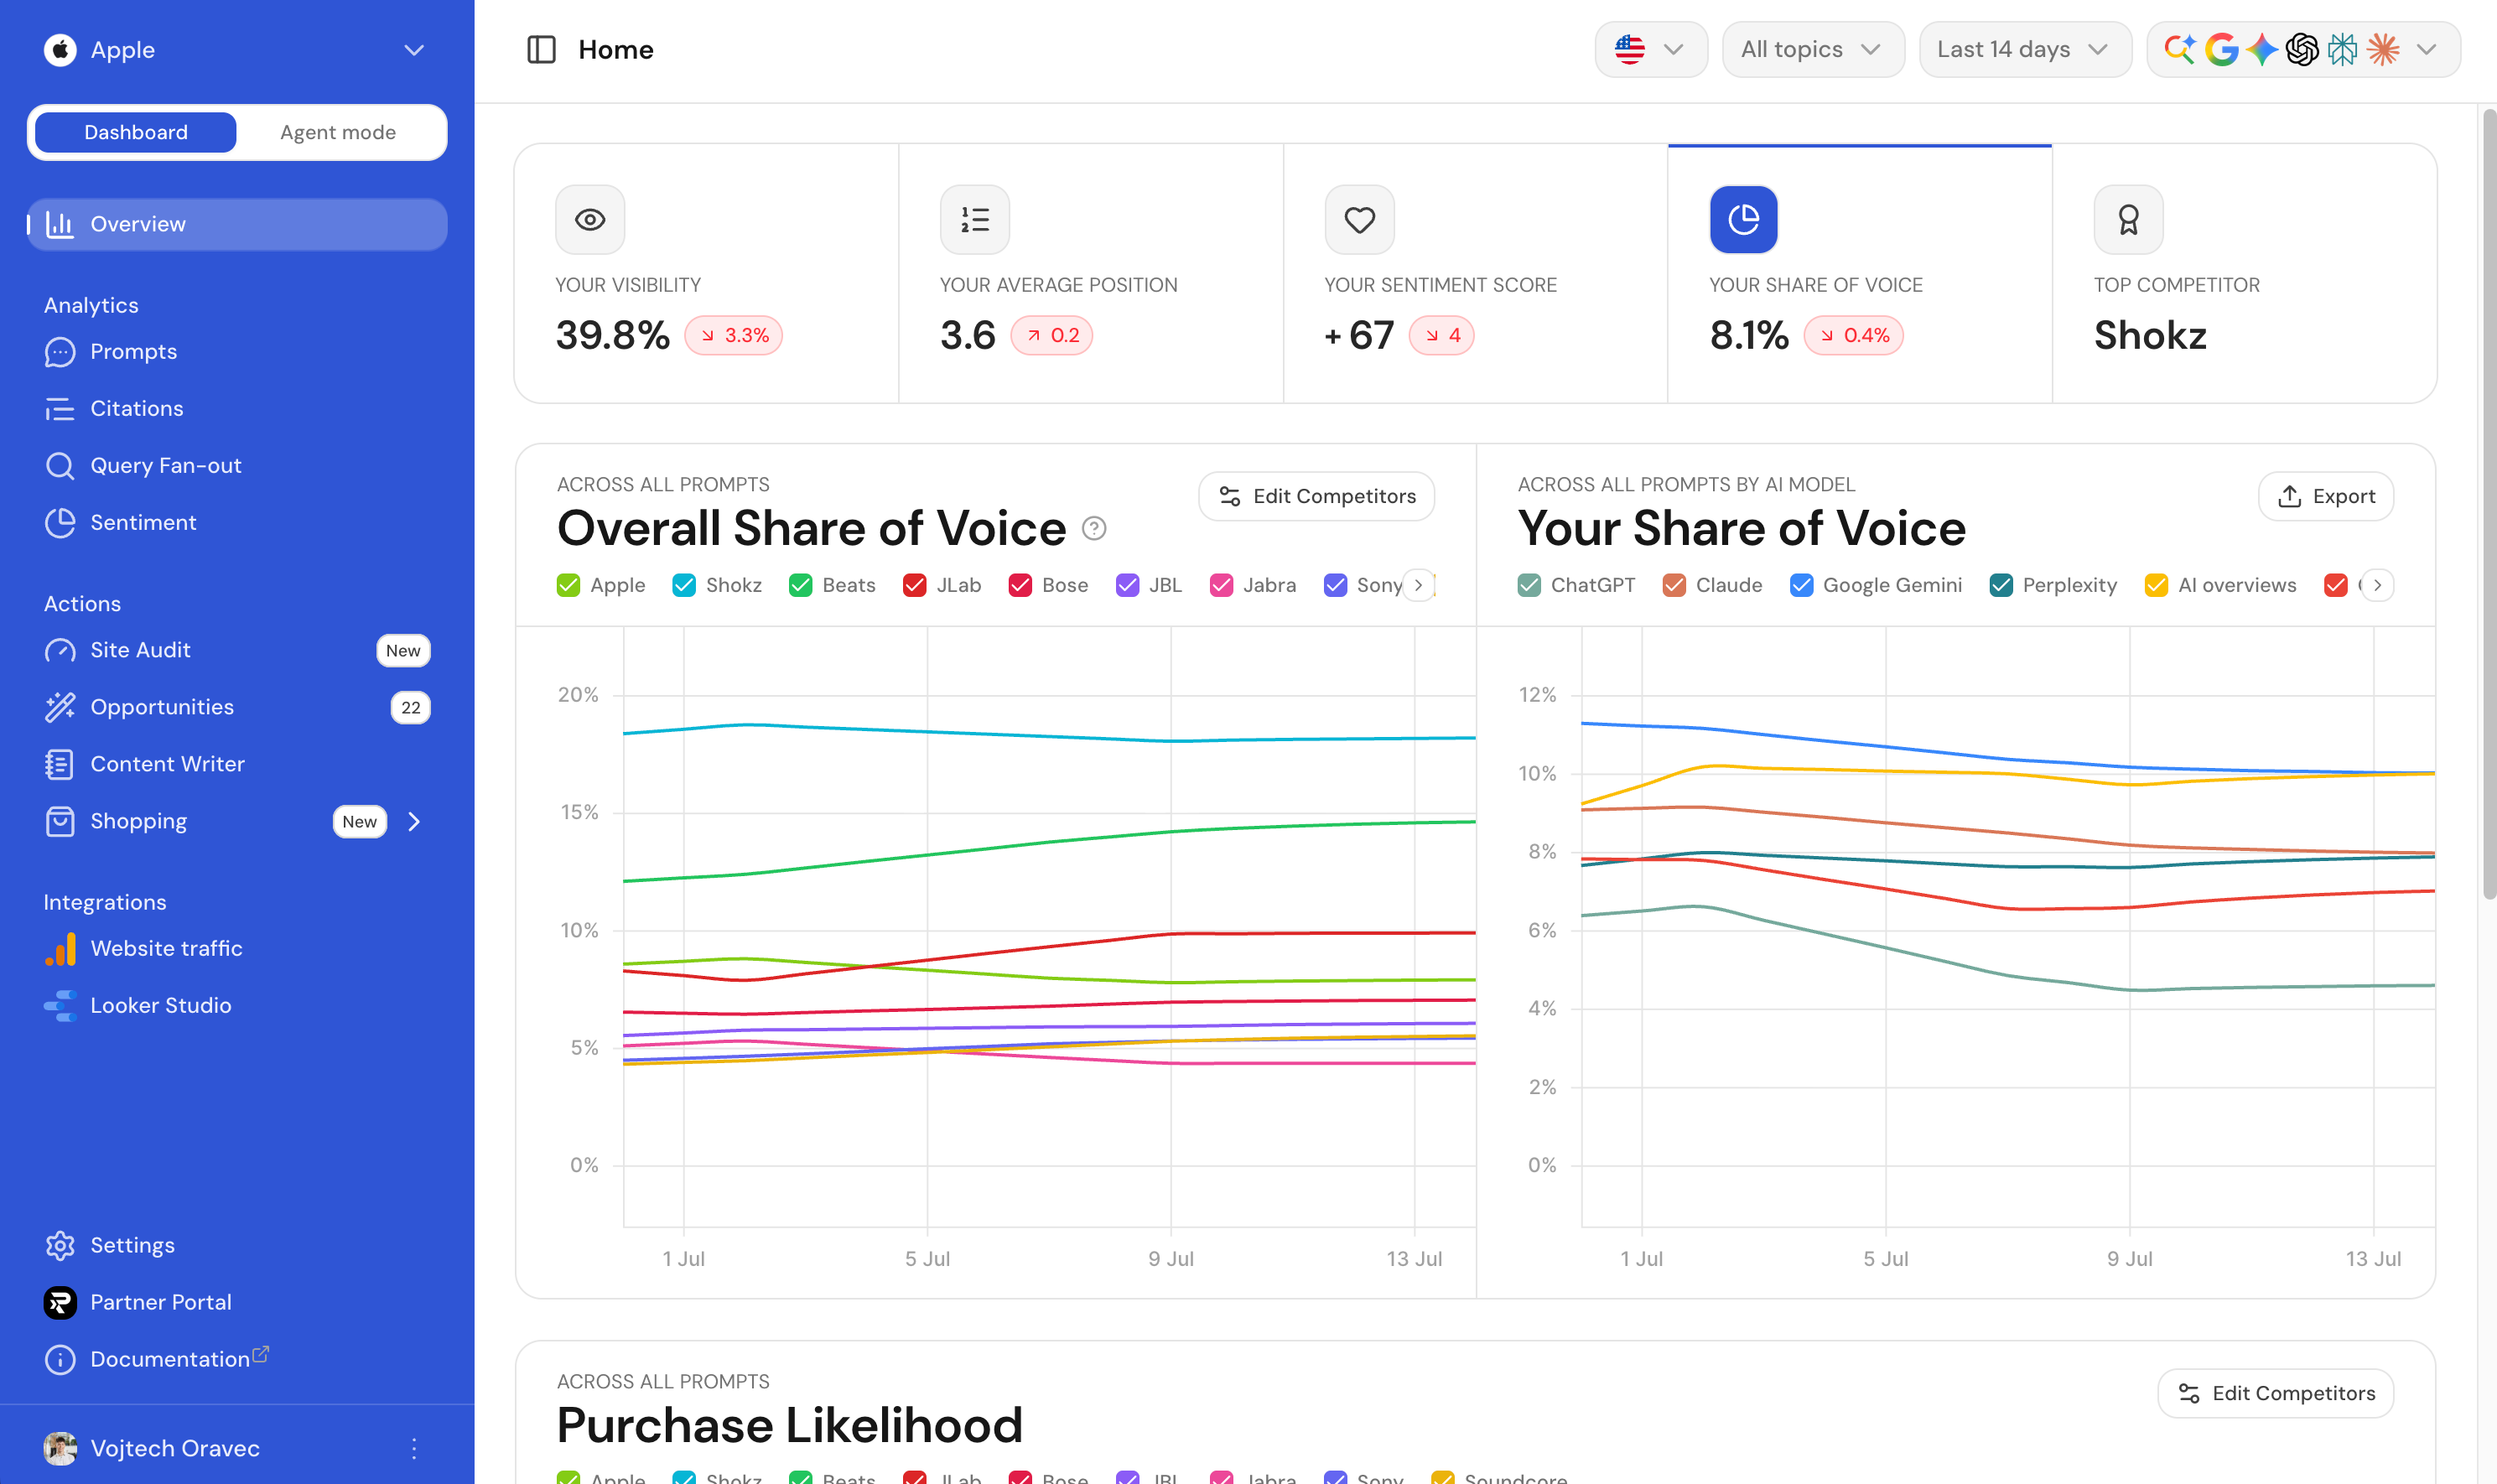Click the Shopping bag icon

pyautogui.click(x=60, y=821)
